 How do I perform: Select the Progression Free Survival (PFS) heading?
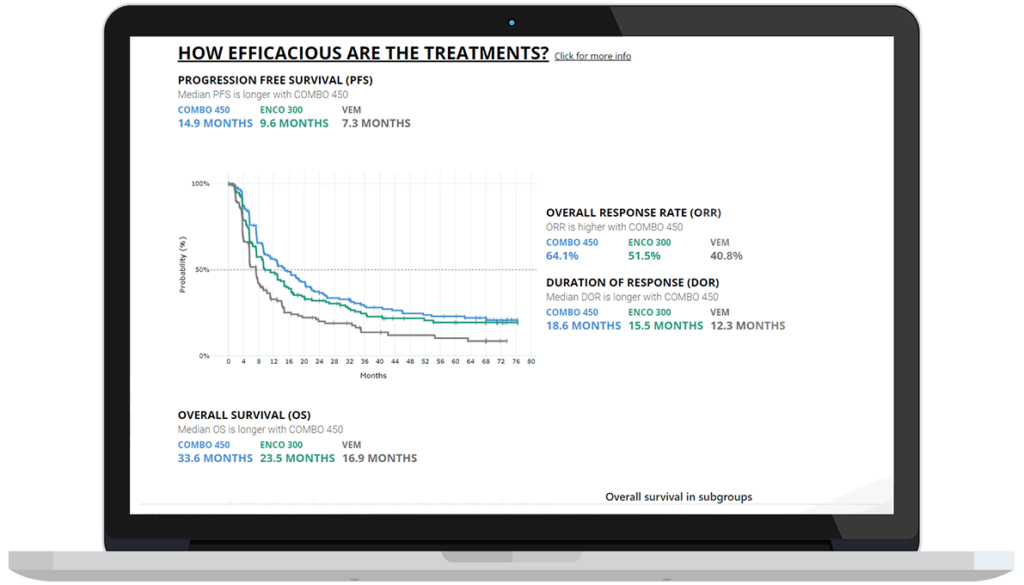pyautogui.click(x=275, y=80)
